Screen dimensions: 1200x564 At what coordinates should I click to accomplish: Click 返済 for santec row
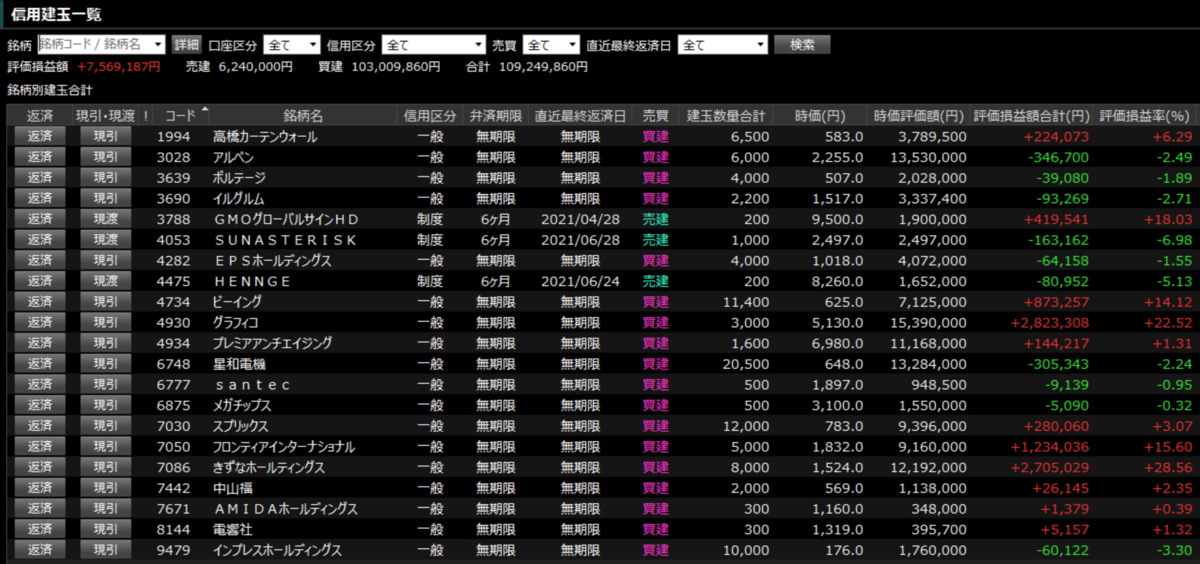(40, 384)
